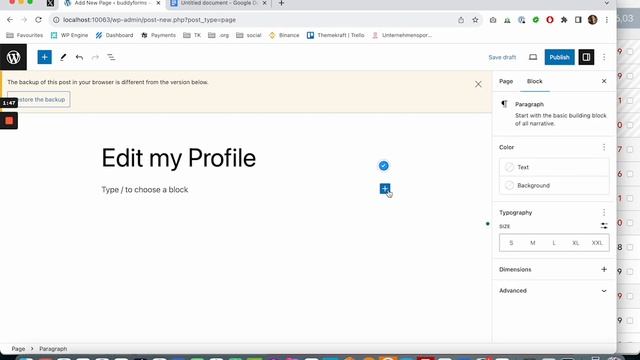The height and width of the screenshot is (360, 640).
Task: Select Paragraph in the breadcrumb
Action: point(53,349)
